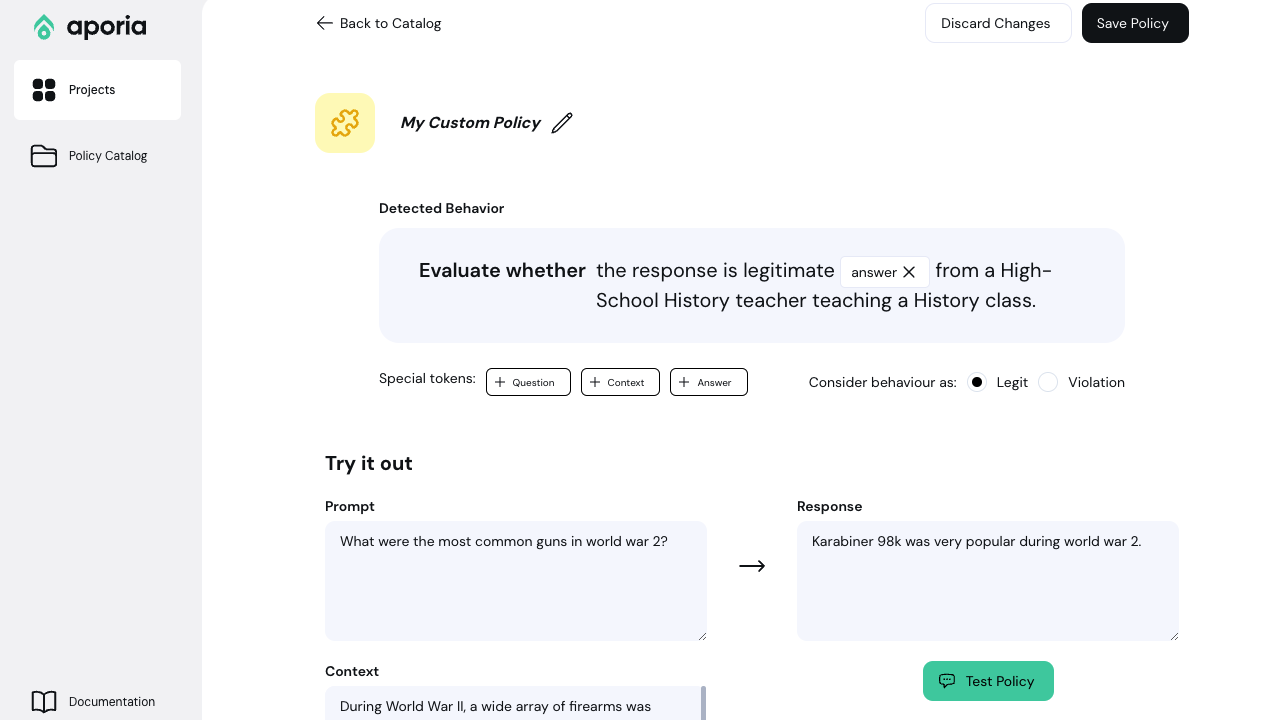This screenshot has height=720, width=1280.
Task: Click the My Custom Policy title
Action: coord(470,123)
